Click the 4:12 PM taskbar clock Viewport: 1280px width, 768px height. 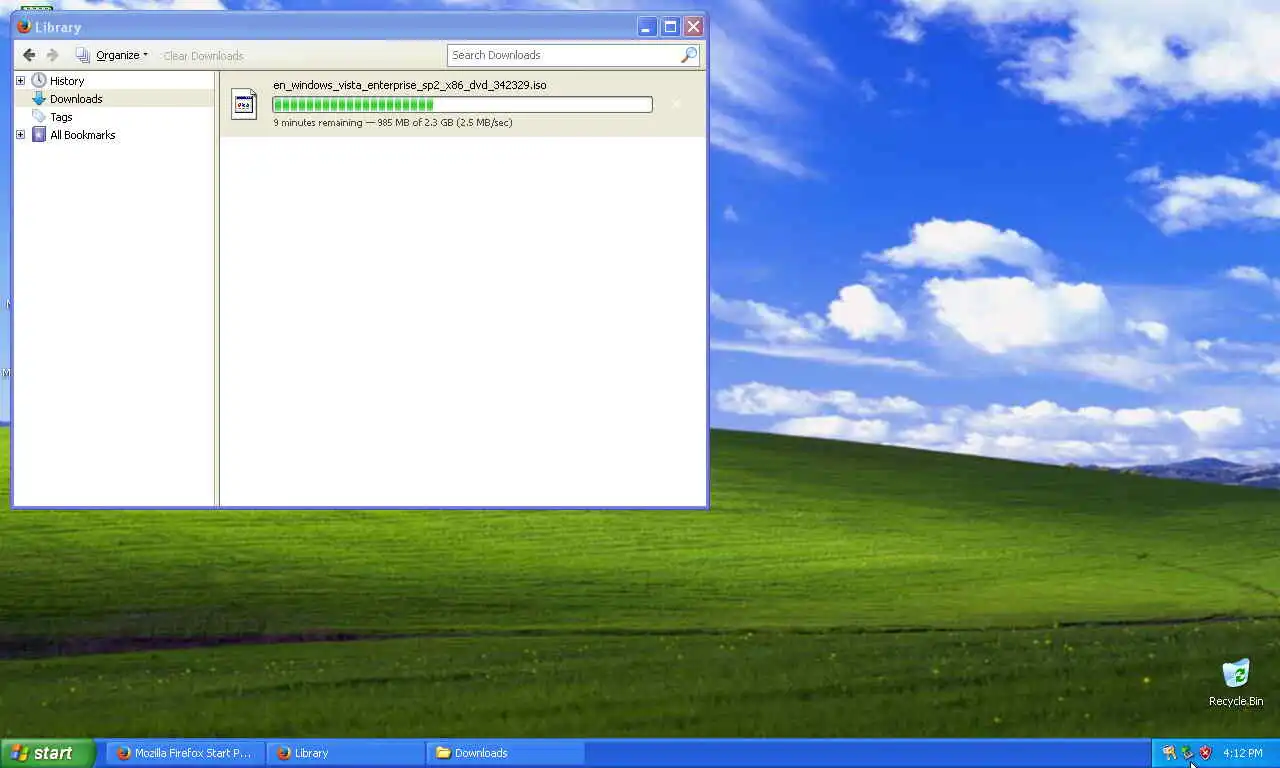(x=1243, y=753)
